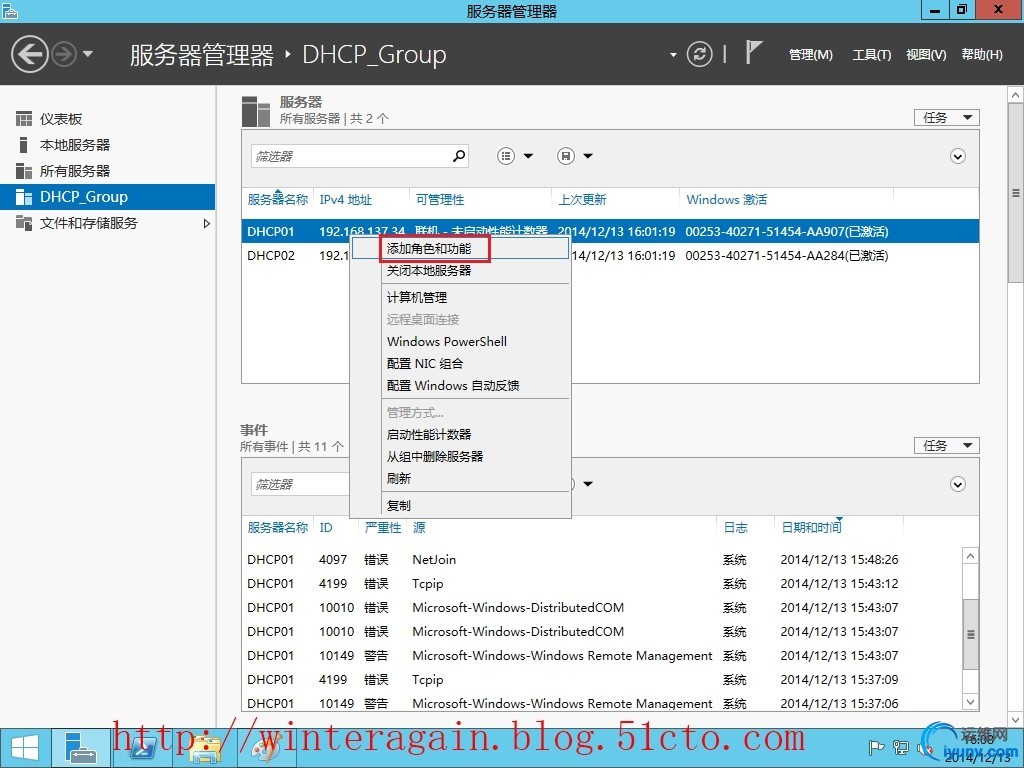Screen dimensions: 1024x768
Task: Choose 刷新 in the context menu
Action: 460,478
